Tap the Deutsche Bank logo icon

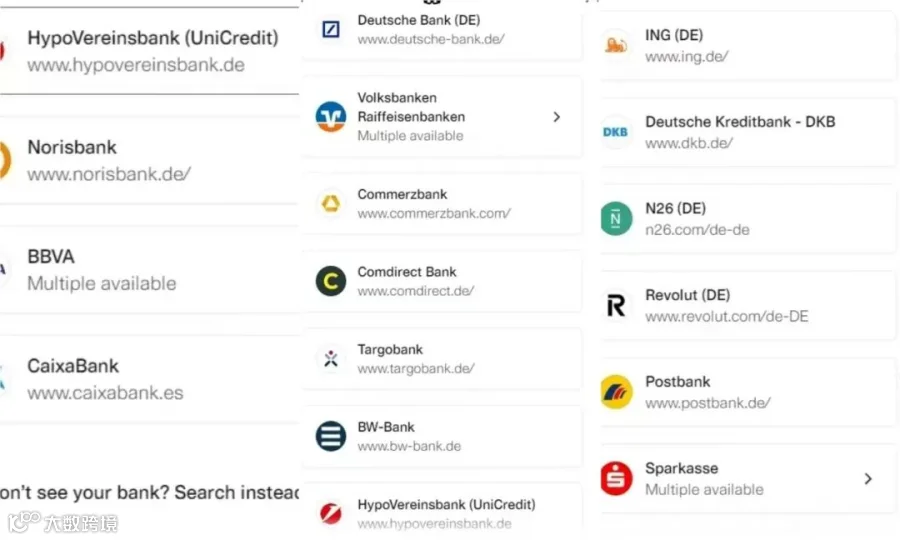(331, 29)
